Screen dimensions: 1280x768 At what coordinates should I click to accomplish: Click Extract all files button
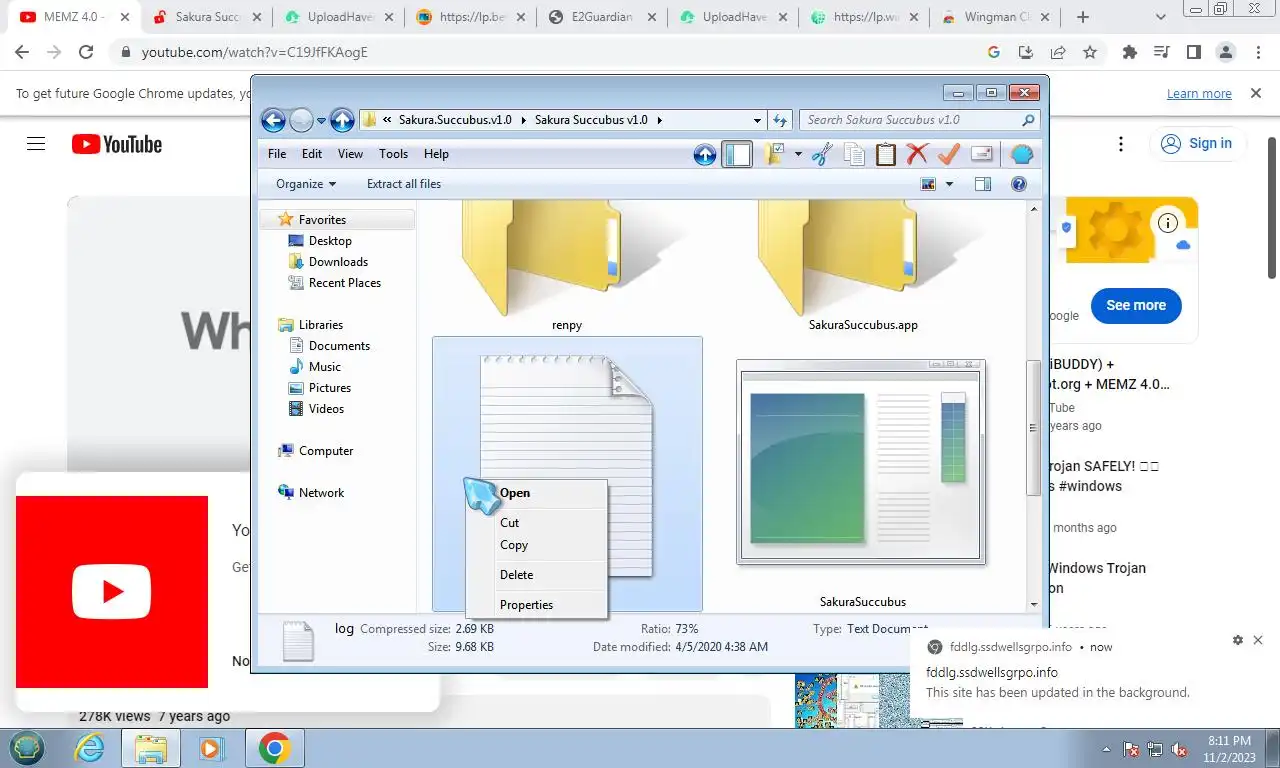click(404, 184)
